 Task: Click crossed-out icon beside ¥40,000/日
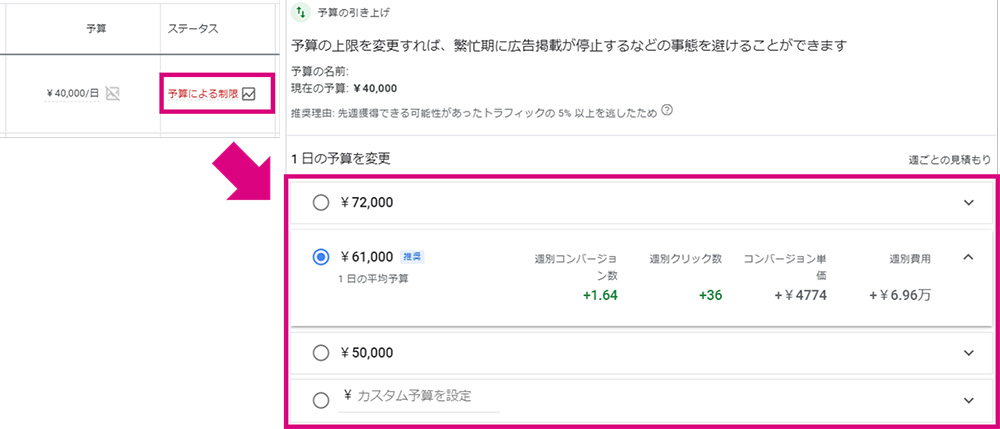pyautogui.click(x=113, y=94)
